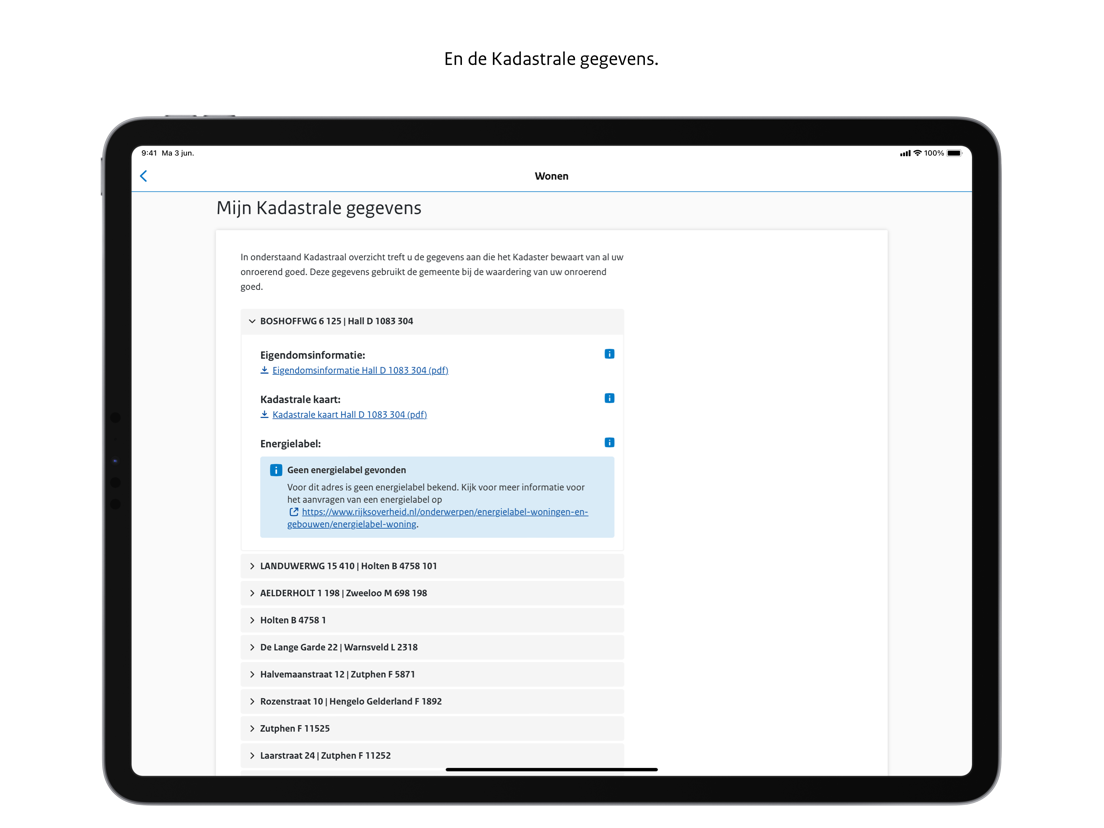1104x828 pixels.
Task: Download Kadastrale kaart Hall D 1083 304 pdf
Action: tap(350, 415)
